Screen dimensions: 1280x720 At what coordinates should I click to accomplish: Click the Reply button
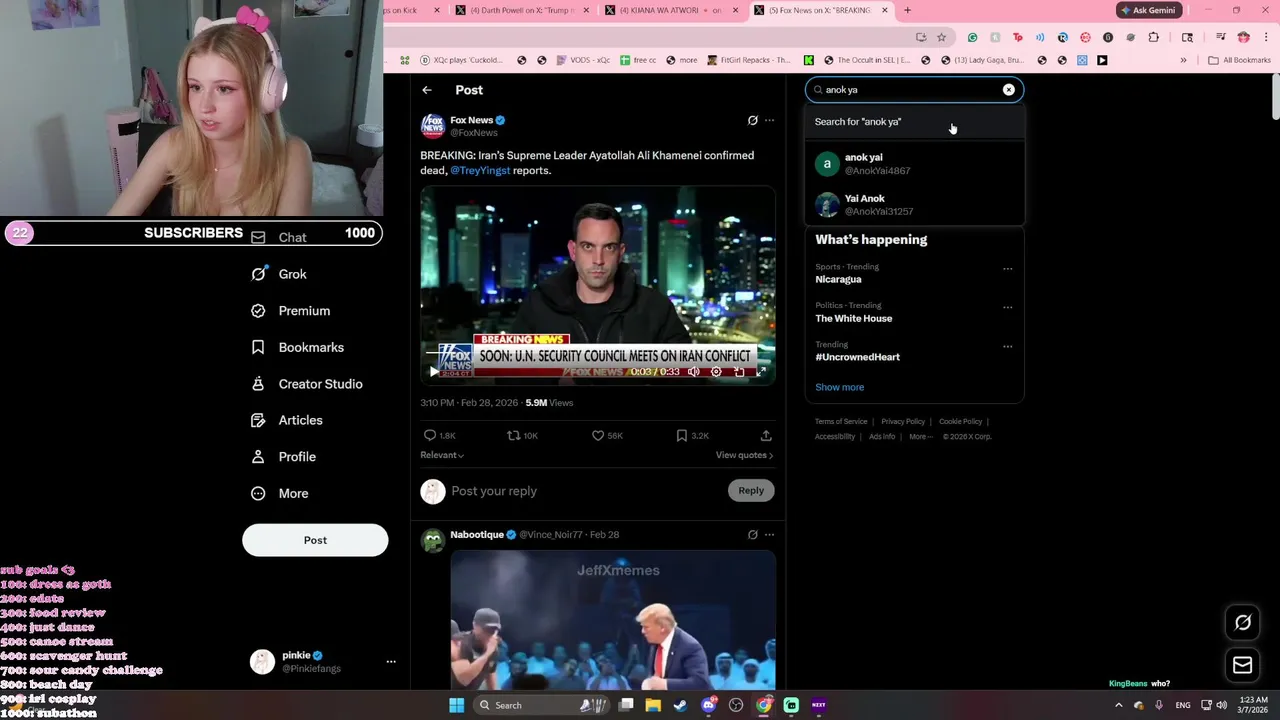(751, 490)
